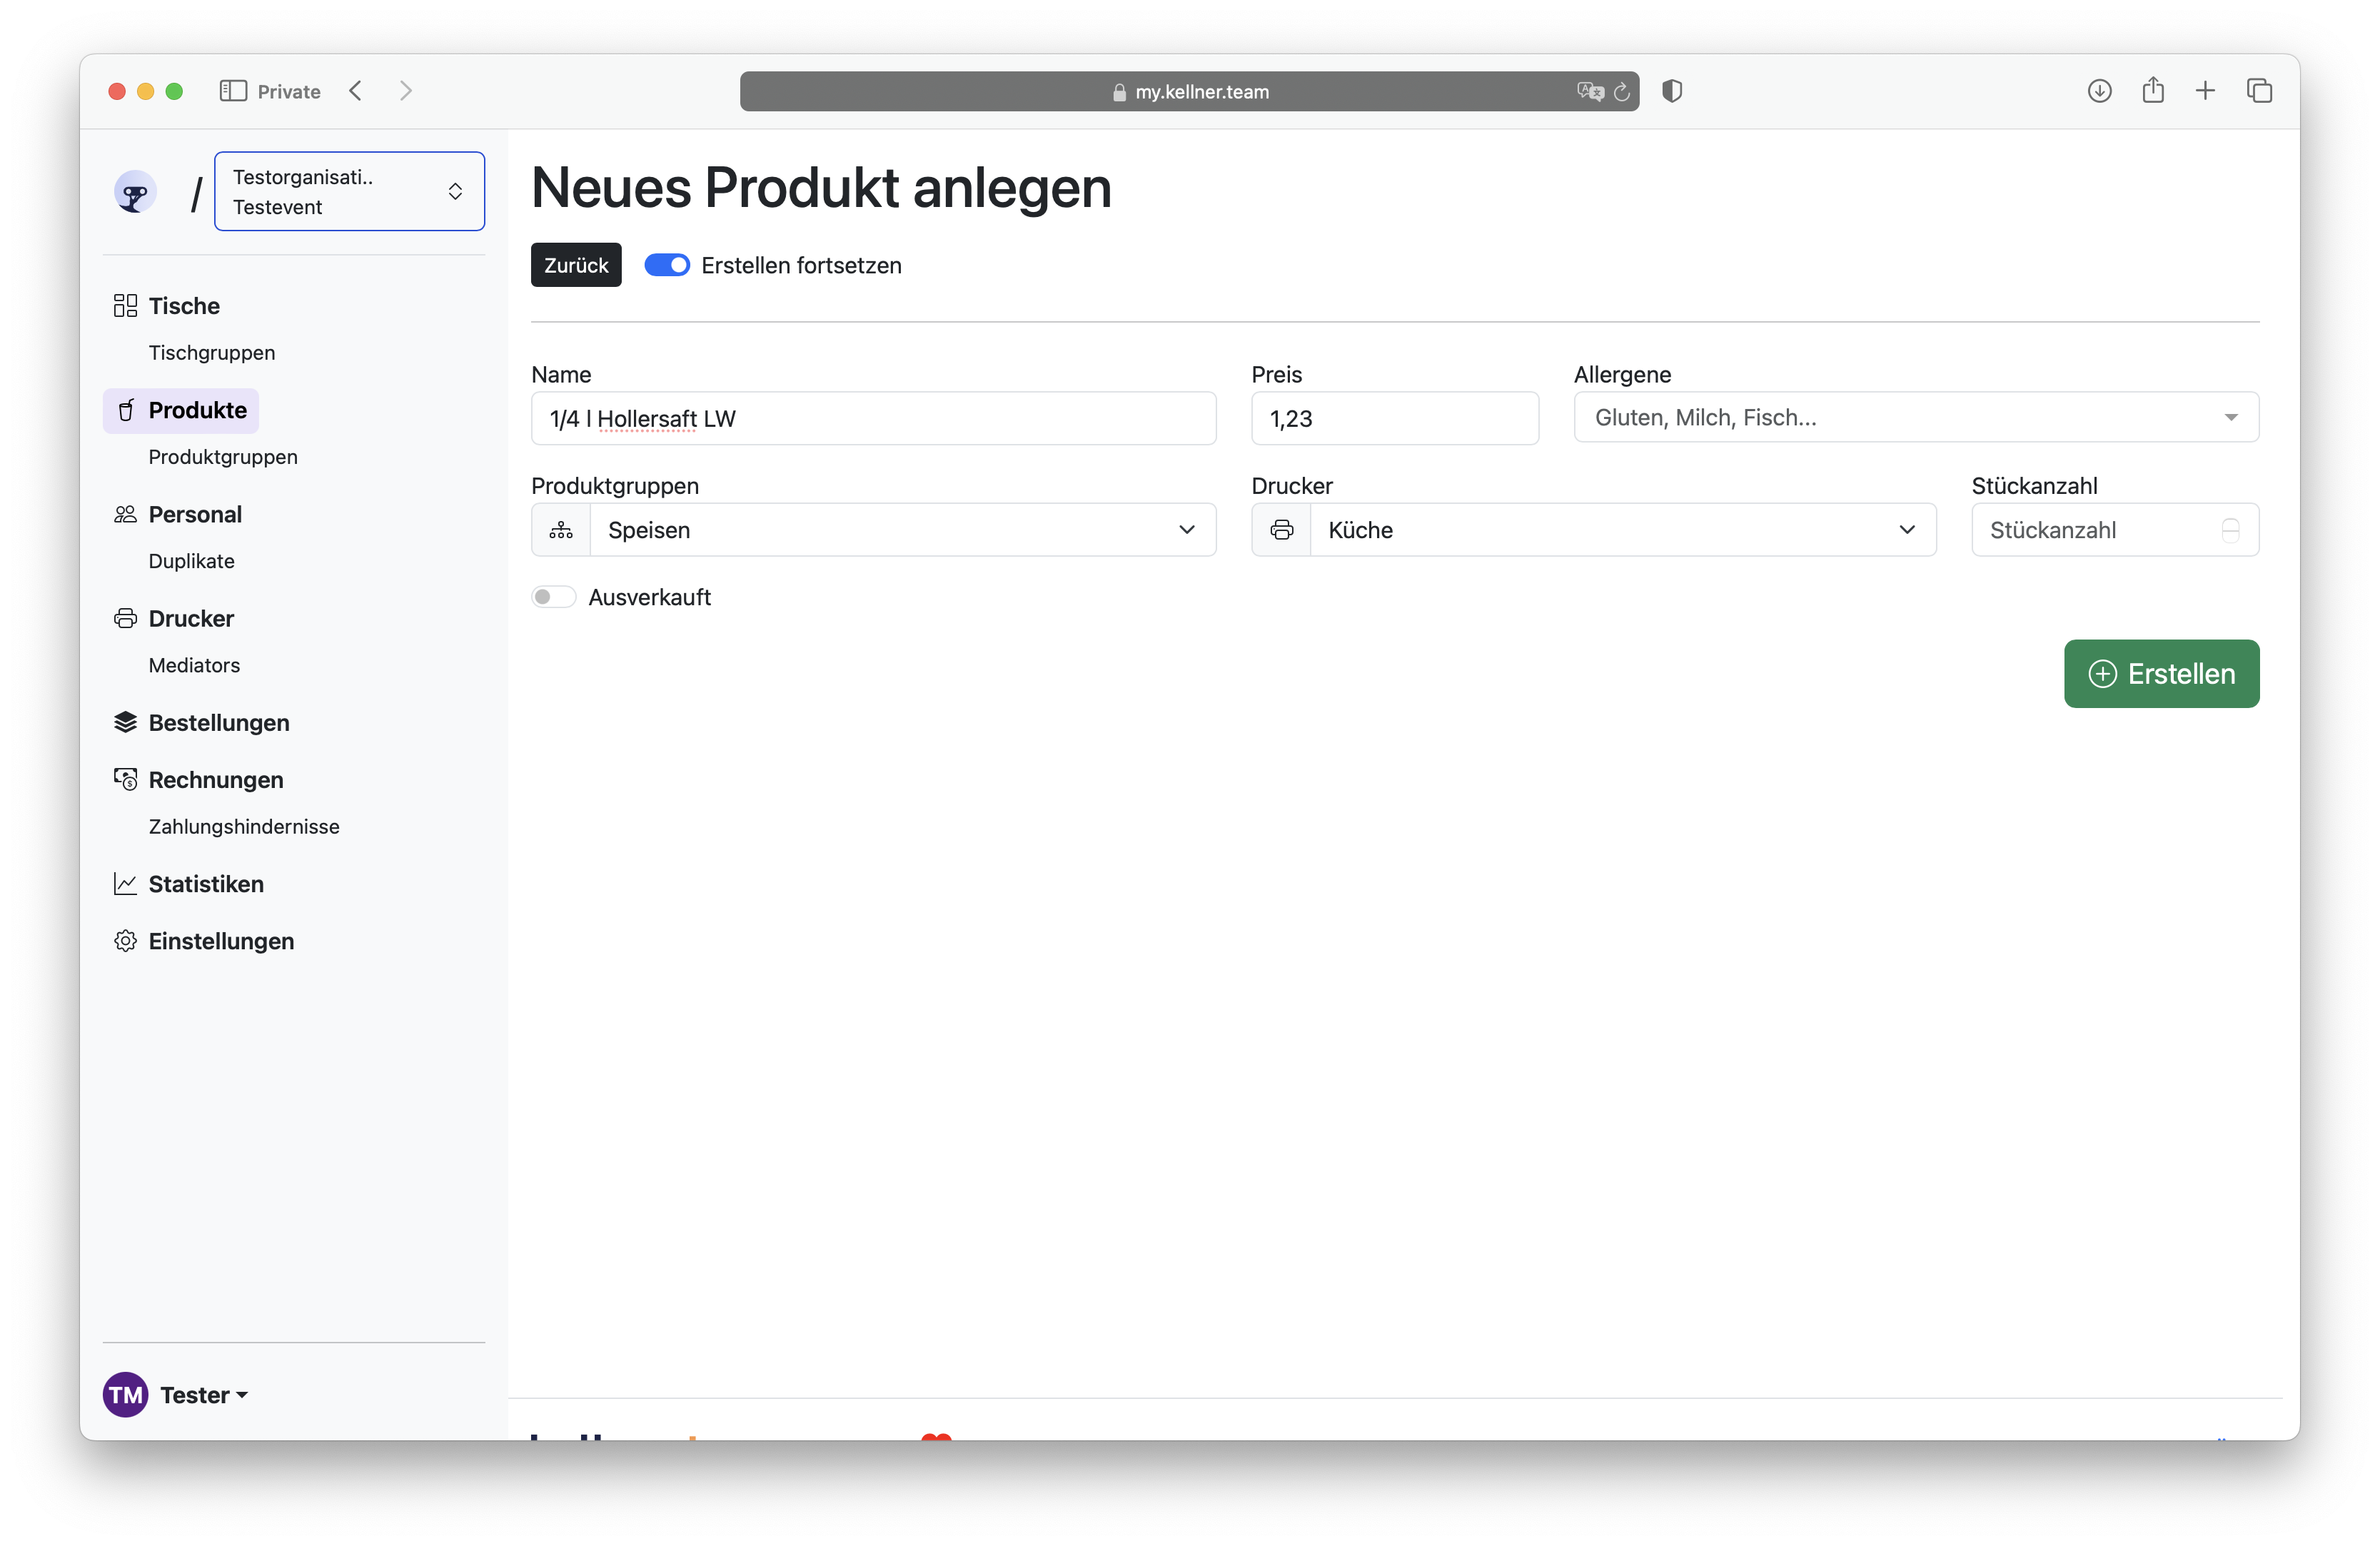Toggle the Erstellen fortsetzen switch
This screenshot has width=2380, height=1546.
pos(667,265)
